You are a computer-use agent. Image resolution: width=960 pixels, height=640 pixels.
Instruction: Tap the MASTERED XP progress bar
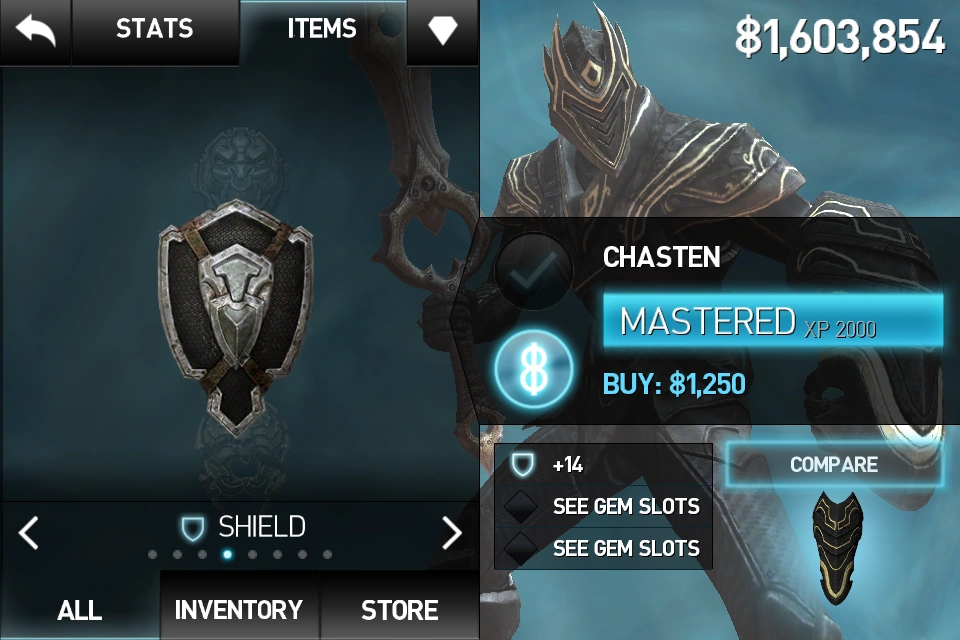(773, 321)
